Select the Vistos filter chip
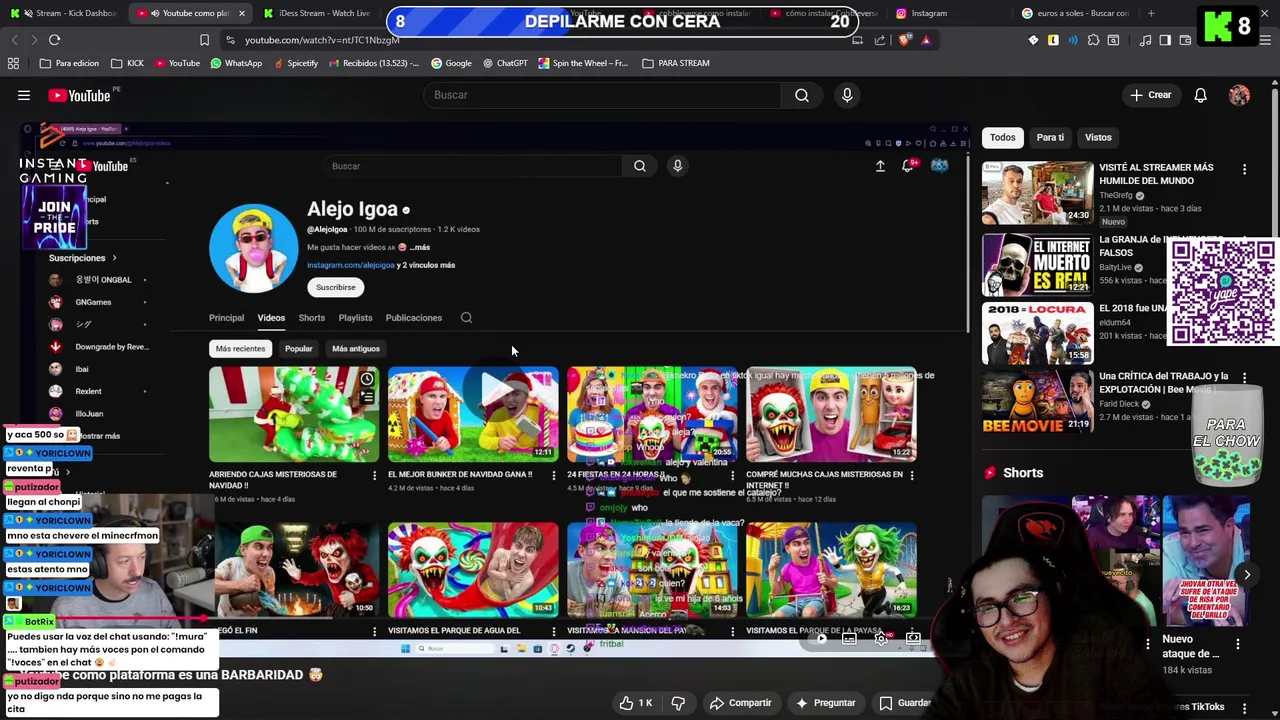The image size is (1280, 720). pyautogui.click(x=1098, y=138)
